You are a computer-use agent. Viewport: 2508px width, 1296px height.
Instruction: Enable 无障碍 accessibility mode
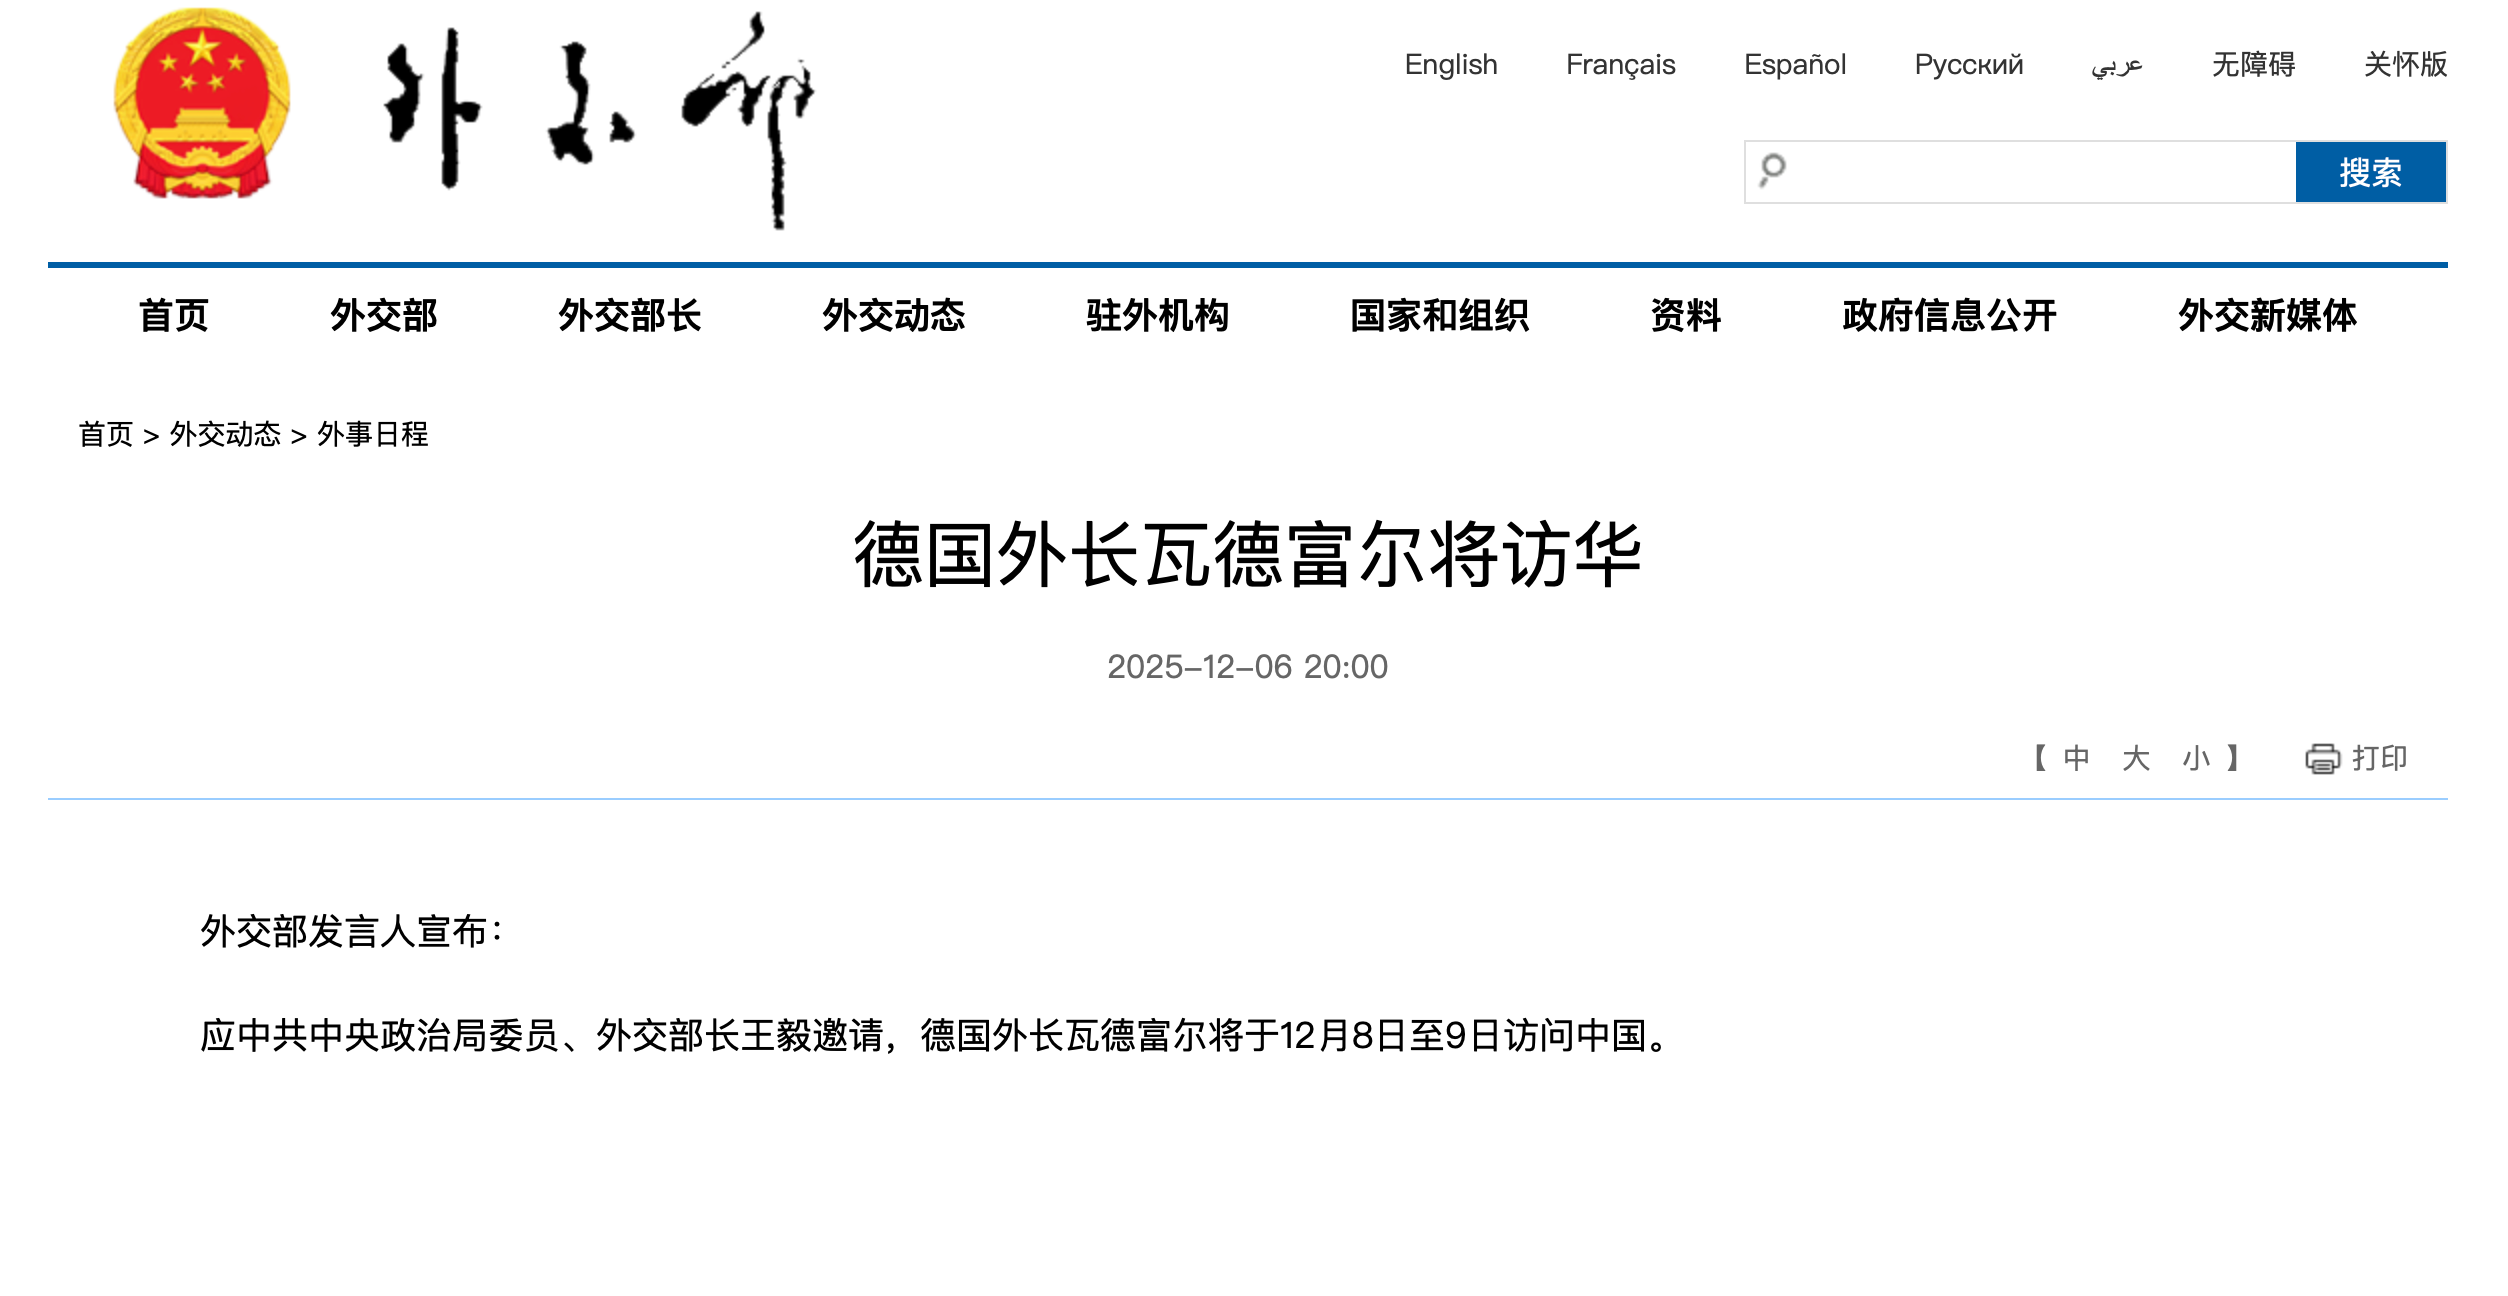2253,65
